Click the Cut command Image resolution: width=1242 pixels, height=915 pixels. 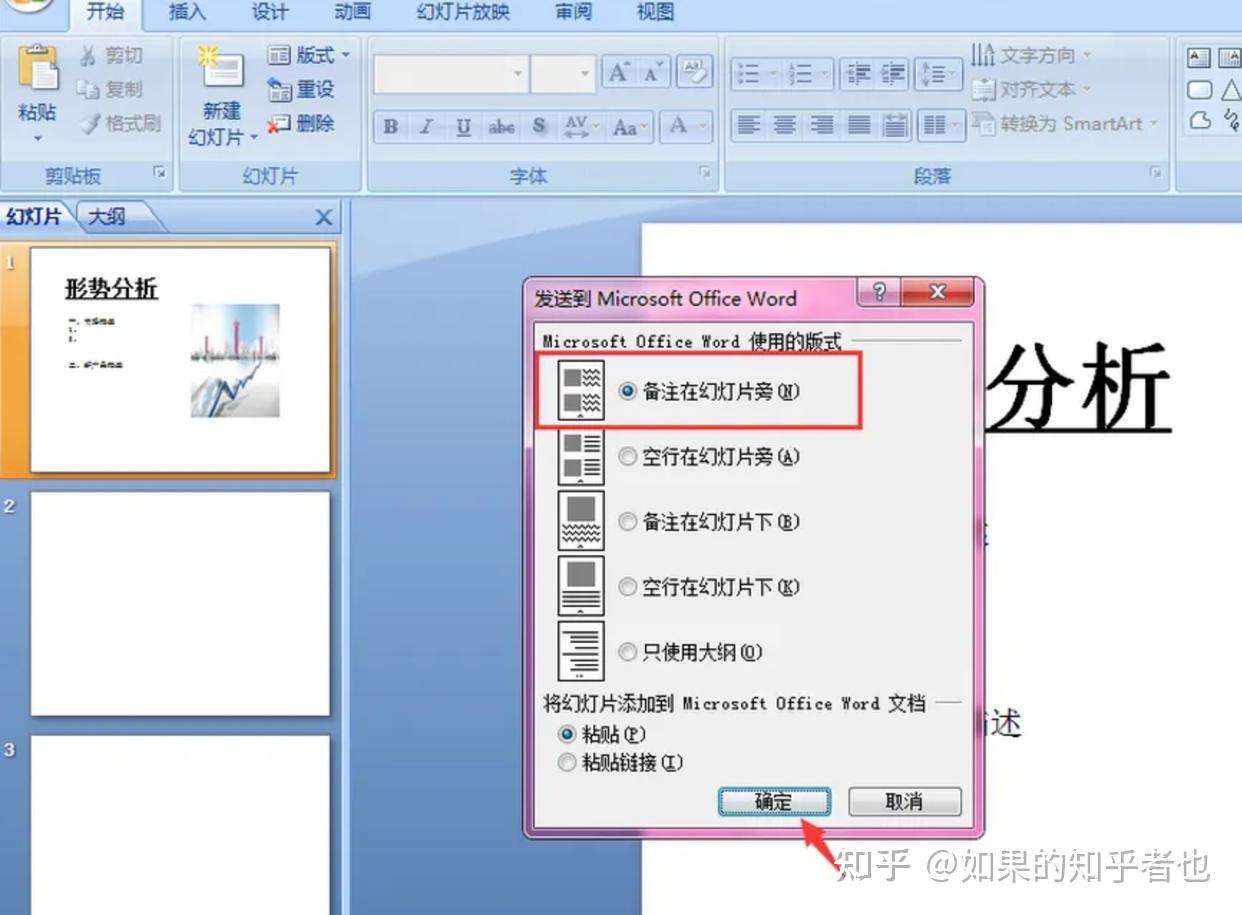[111, 55]
